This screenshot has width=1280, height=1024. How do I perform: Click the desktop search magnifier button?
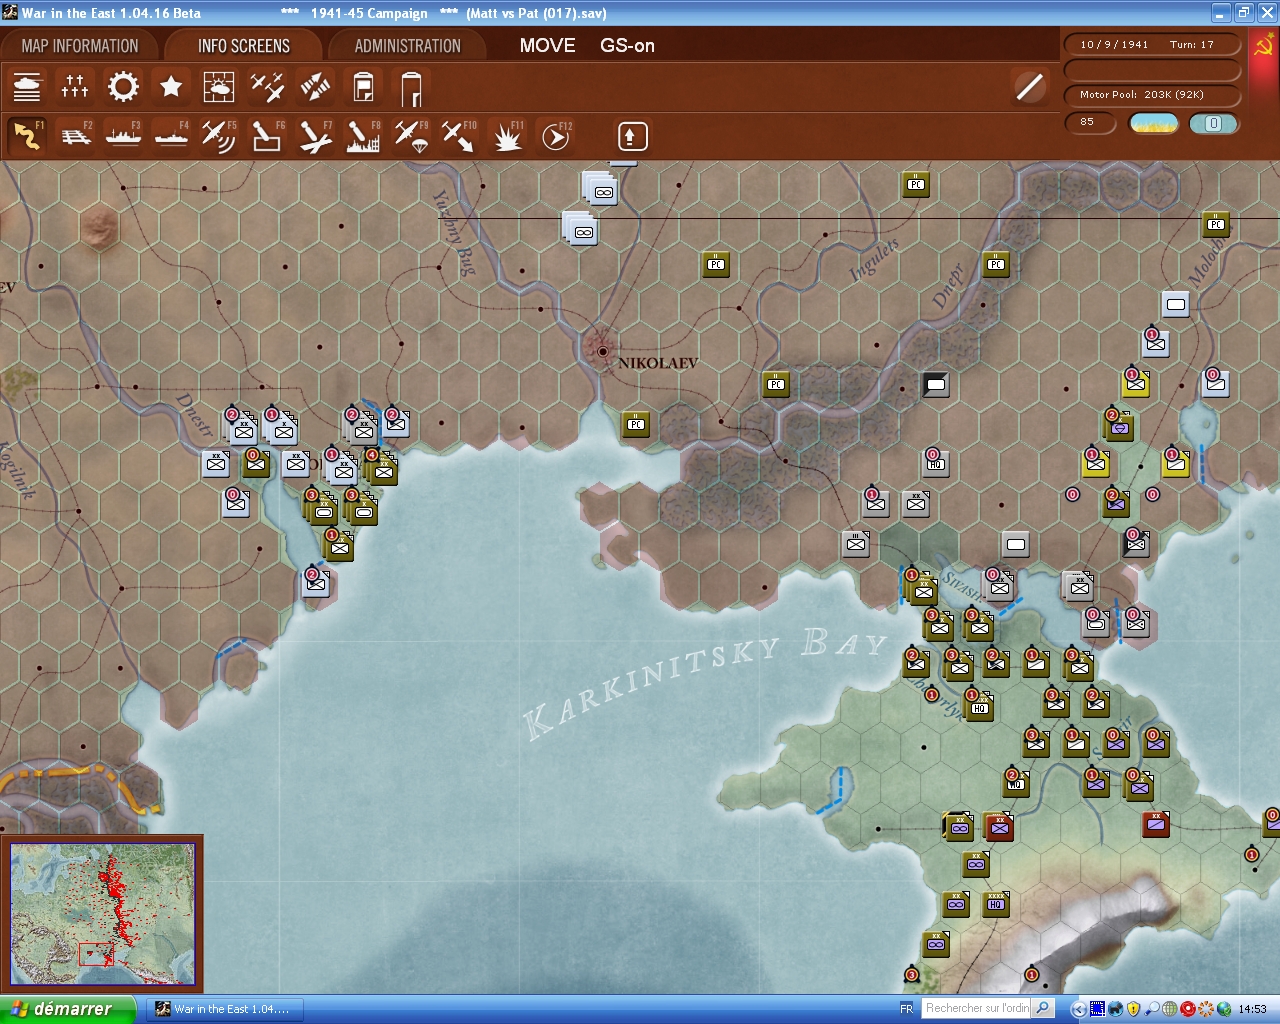pyautogui.click(x=1043, y=1009)
